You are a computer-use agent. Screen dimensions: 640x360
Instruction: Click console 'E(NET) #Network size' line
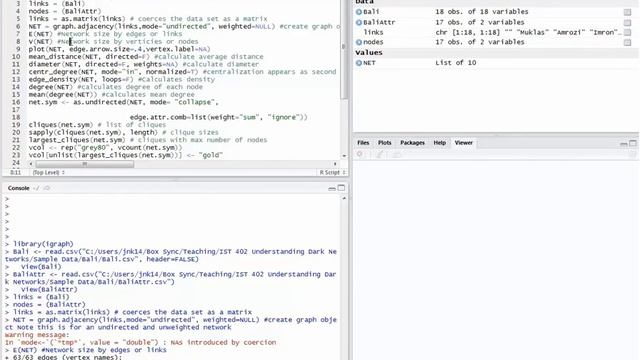89,350
